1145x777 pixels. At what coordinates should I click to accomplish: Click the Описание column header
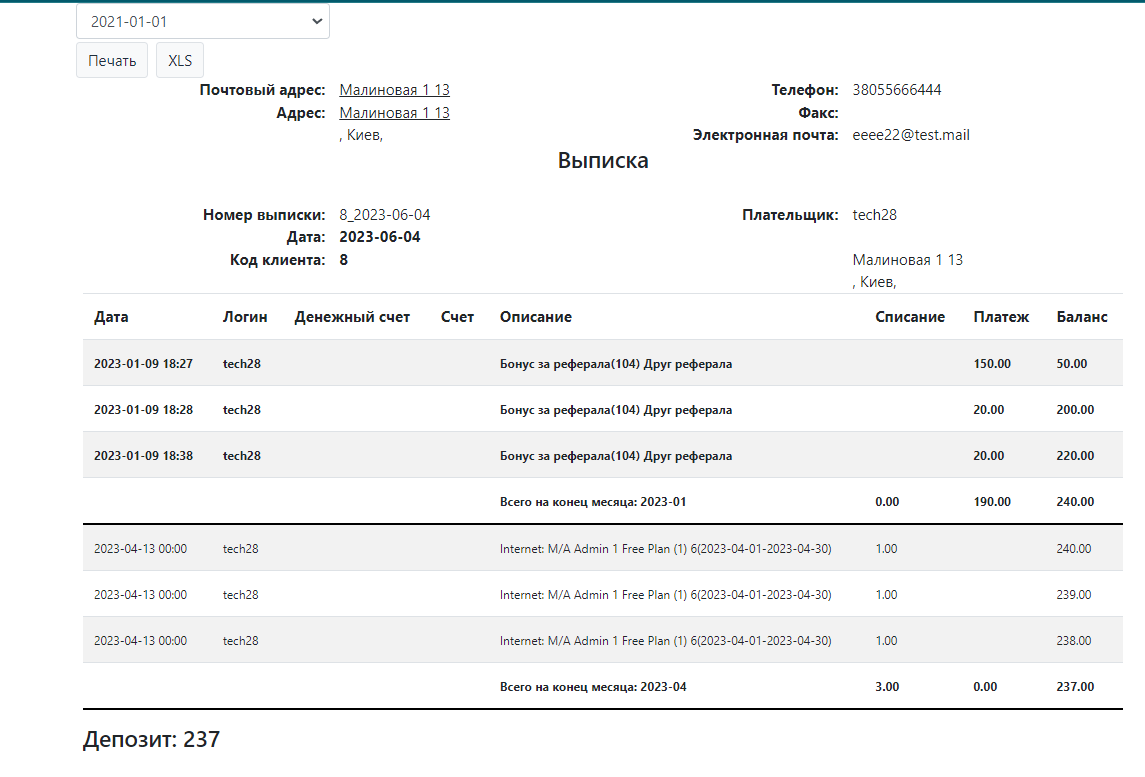[535, 317]
